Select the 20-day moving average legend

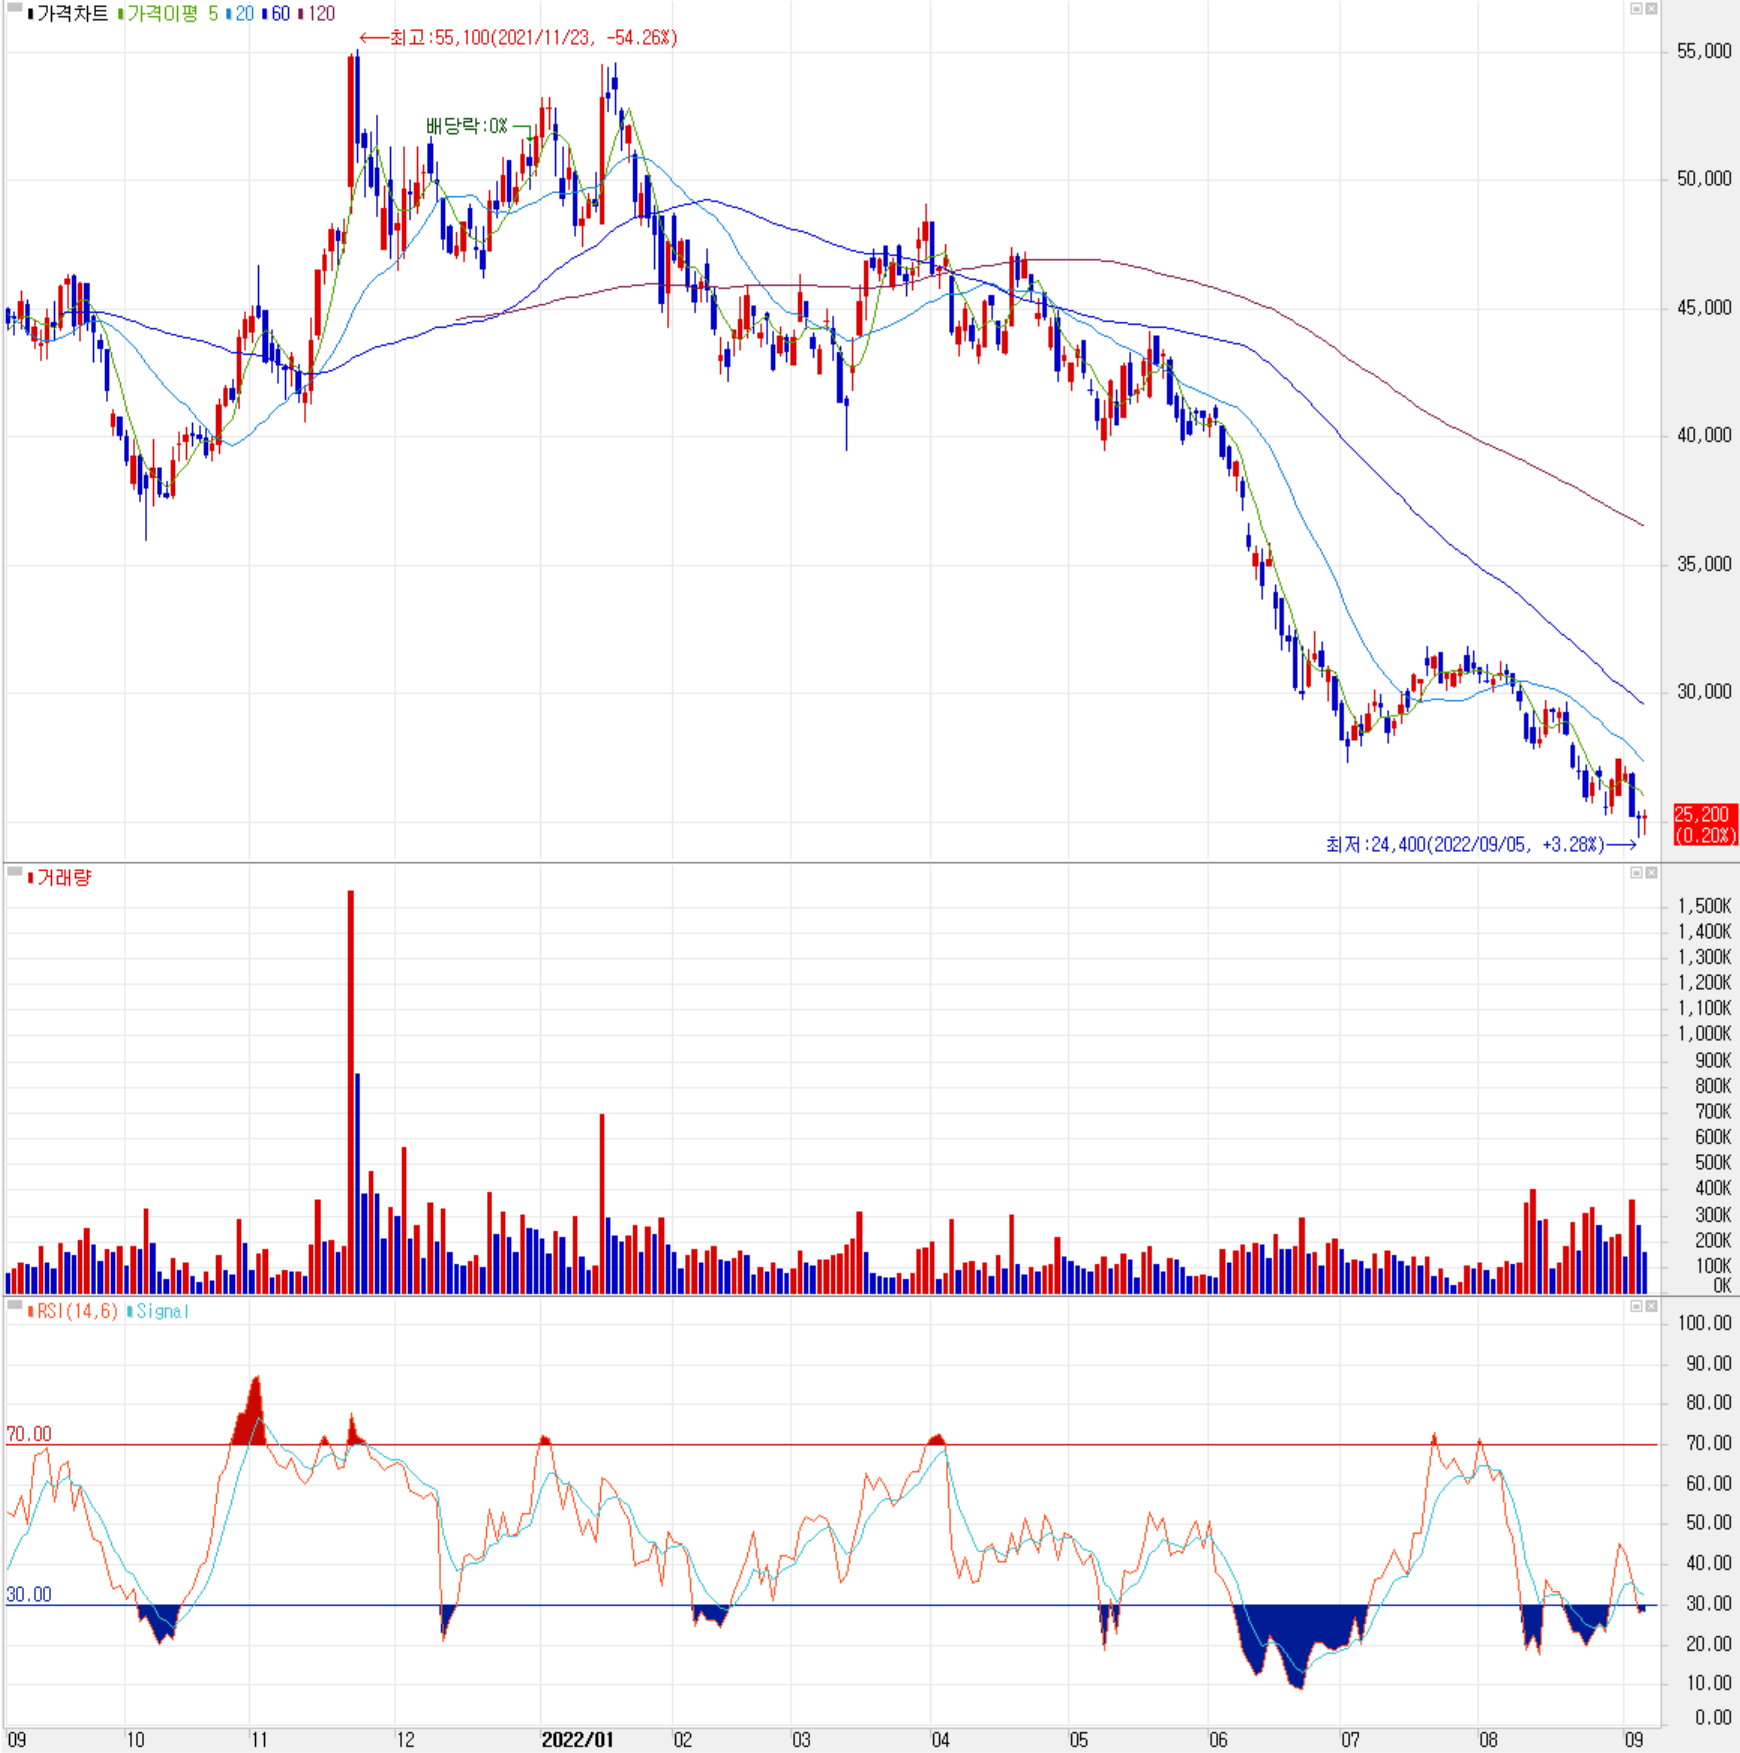240,14
